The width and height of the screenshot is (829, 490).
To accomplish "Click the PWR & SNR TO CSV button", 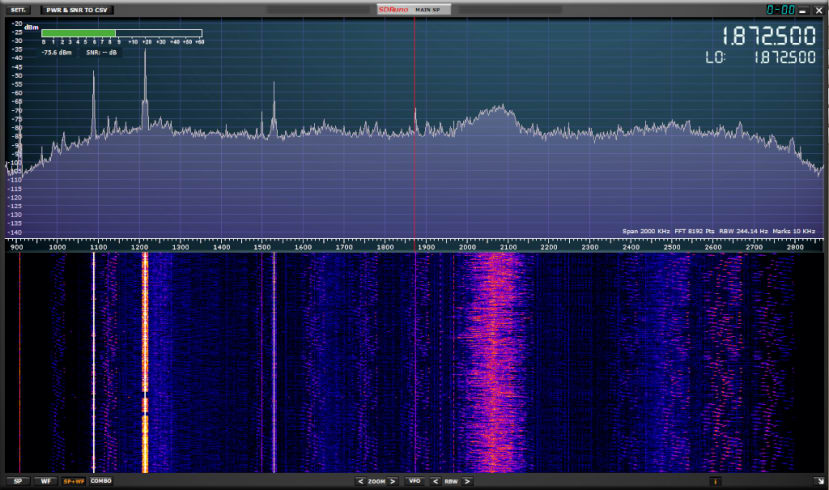I will (77, 10).
